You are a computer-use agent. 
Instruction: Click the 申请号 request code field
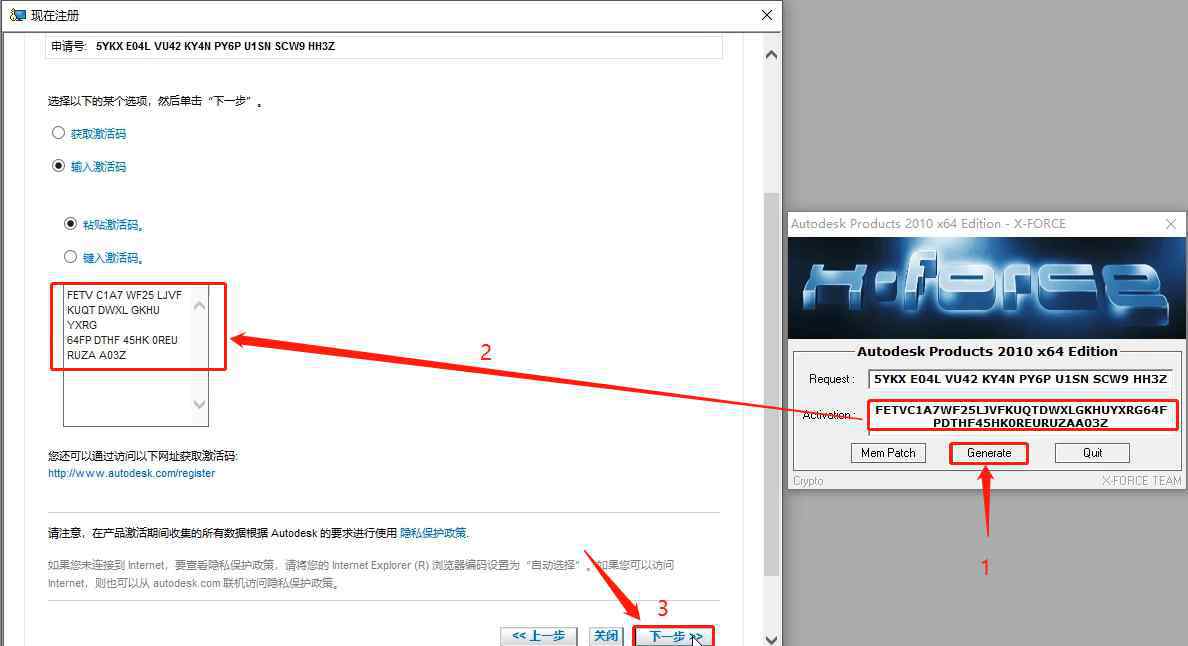pos(383,46)
